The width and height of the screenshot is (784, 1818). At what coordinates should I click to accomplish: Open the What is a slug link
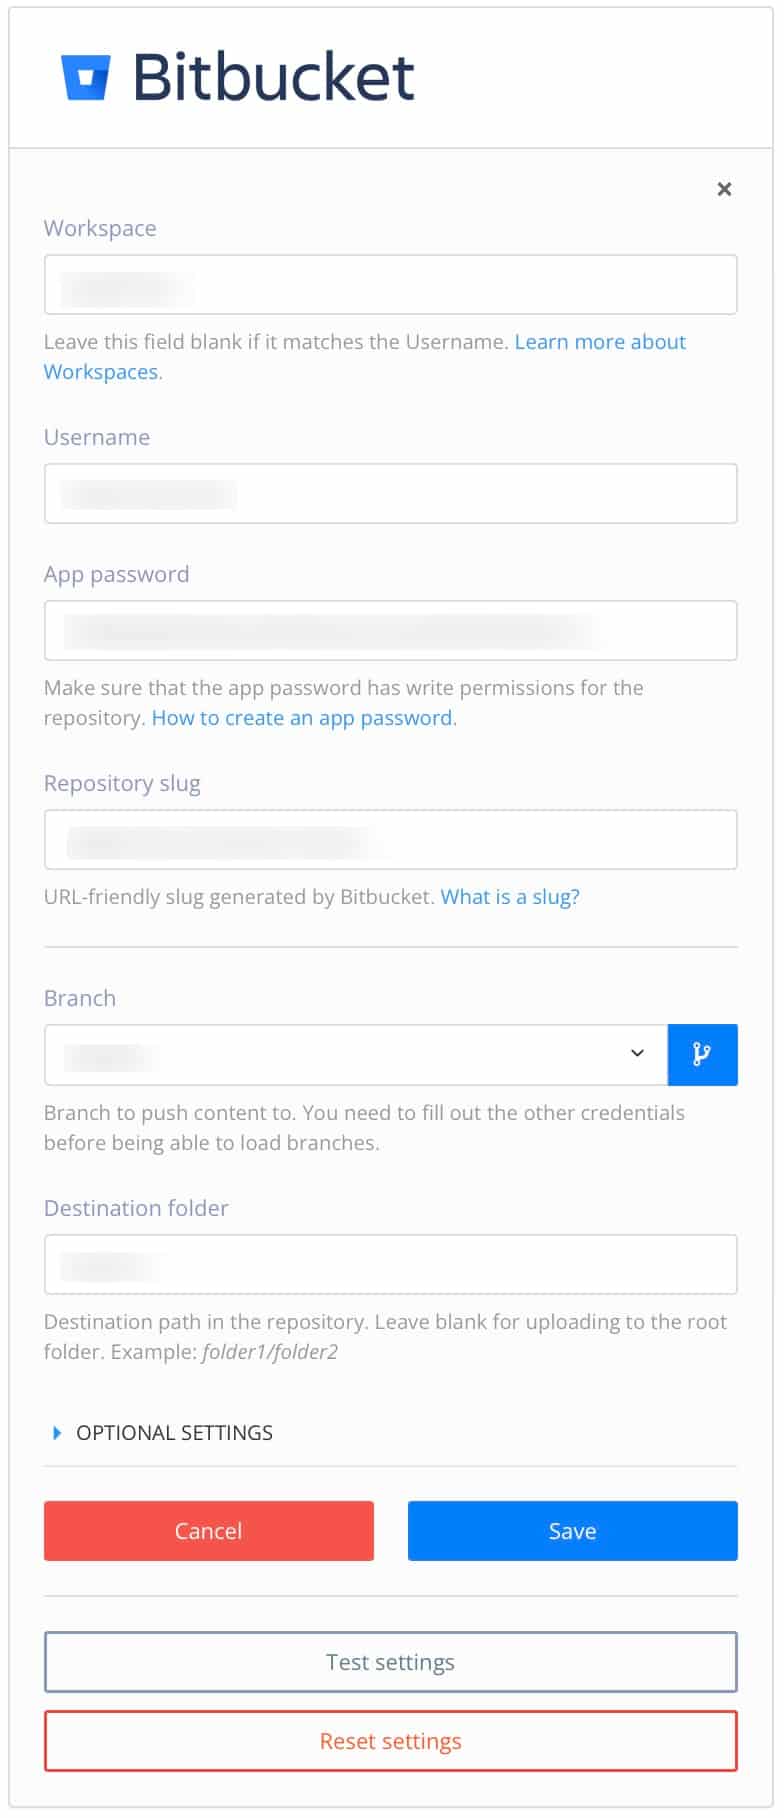pyautogui.click(x=511, y=897)
